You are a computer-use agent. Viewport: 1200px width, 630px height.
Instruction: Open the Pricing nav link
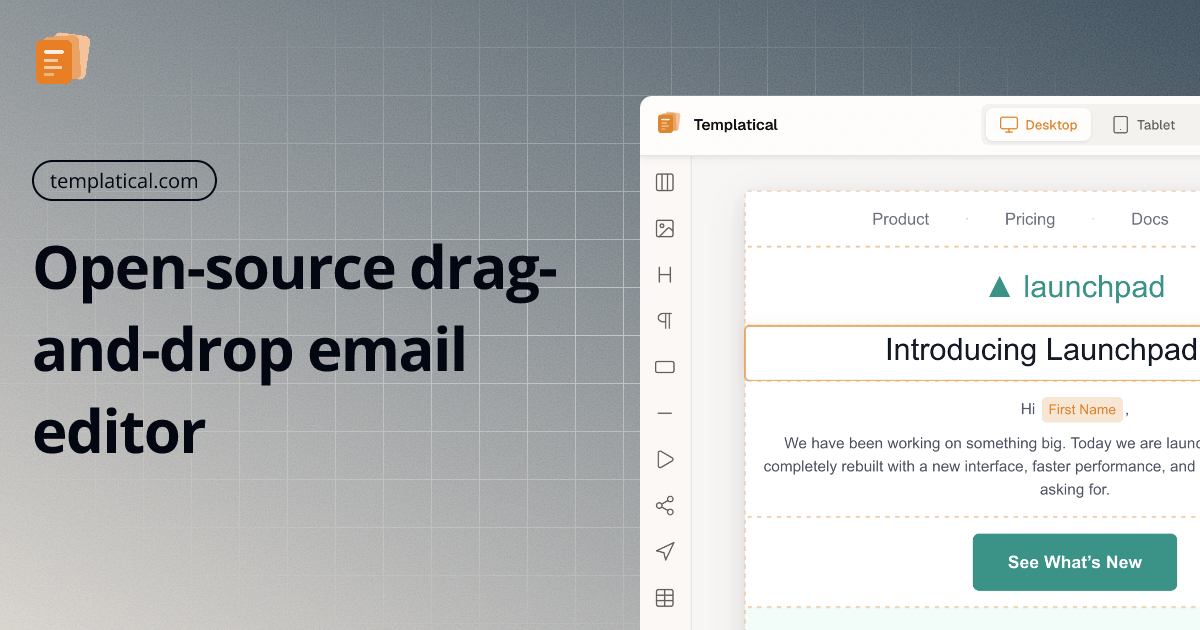click(1029, 219)
